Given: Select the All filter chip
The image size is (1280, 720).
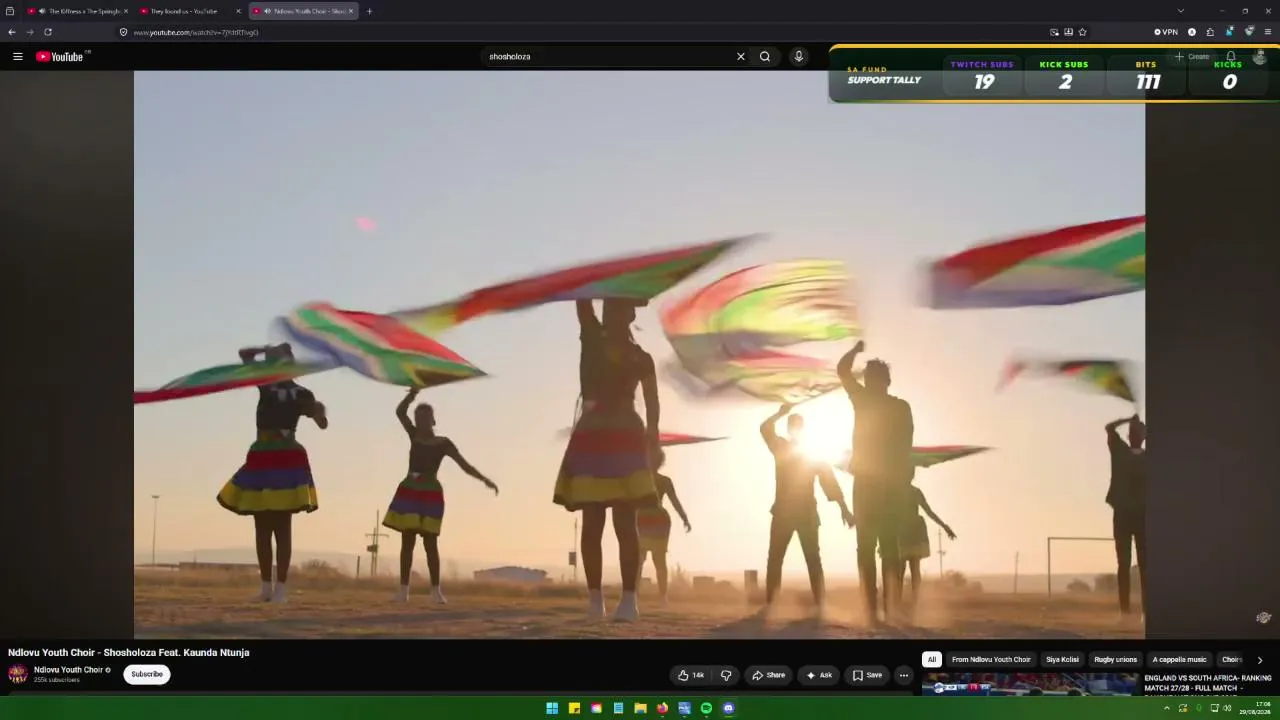Looking at the screenshot, I should coord(932,660).
